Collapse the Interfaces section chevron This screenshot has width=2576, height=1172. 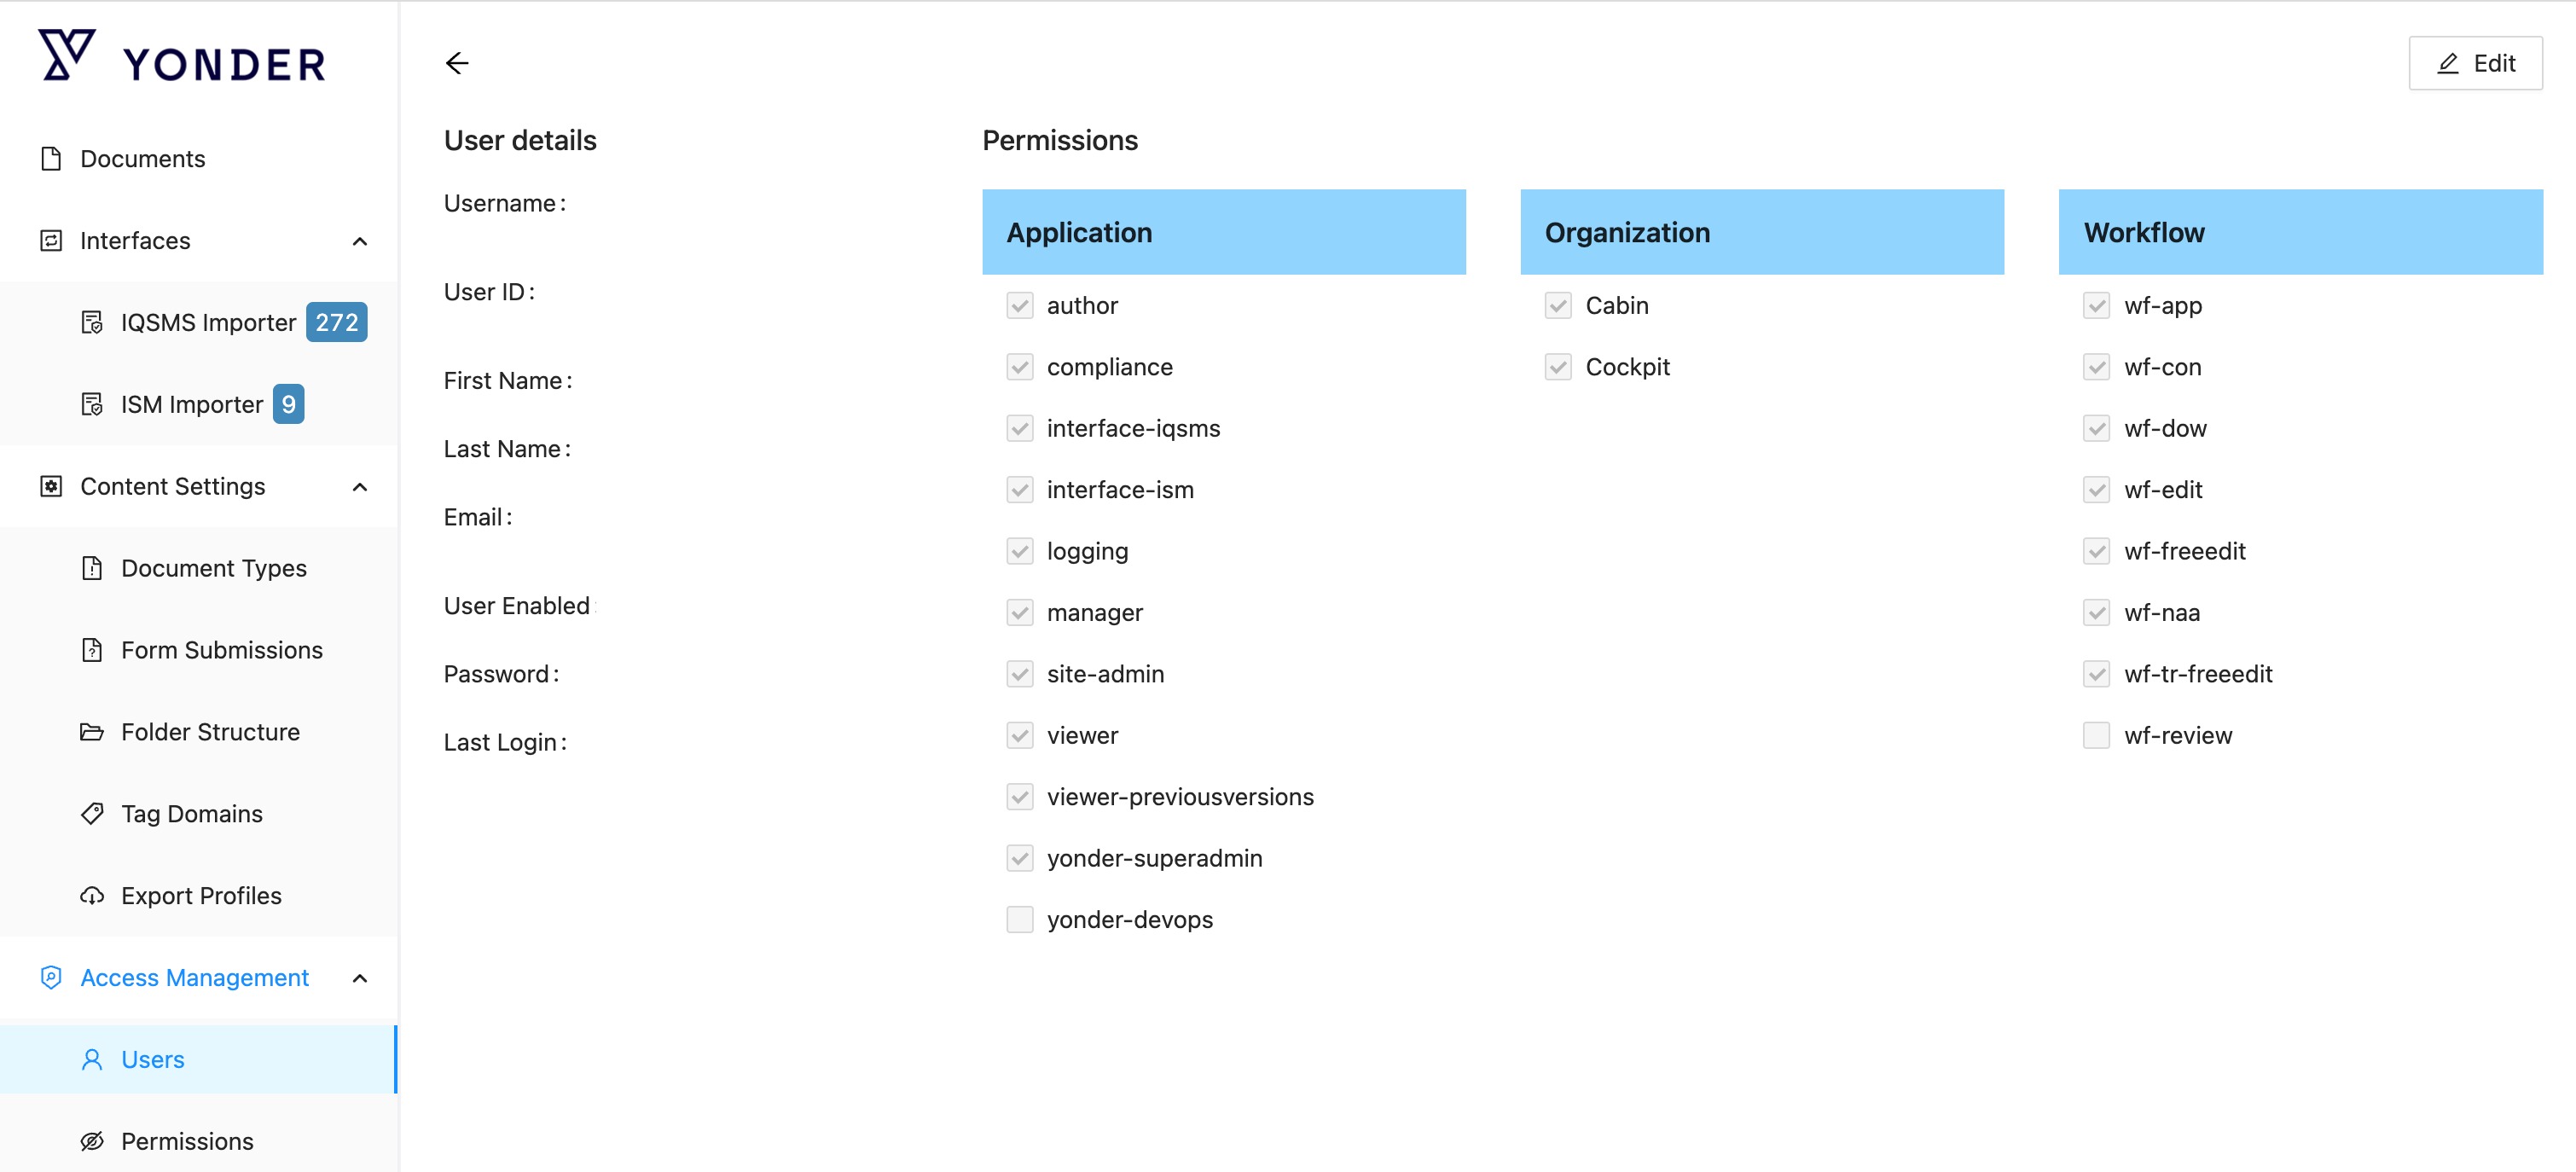coord(360,241)
